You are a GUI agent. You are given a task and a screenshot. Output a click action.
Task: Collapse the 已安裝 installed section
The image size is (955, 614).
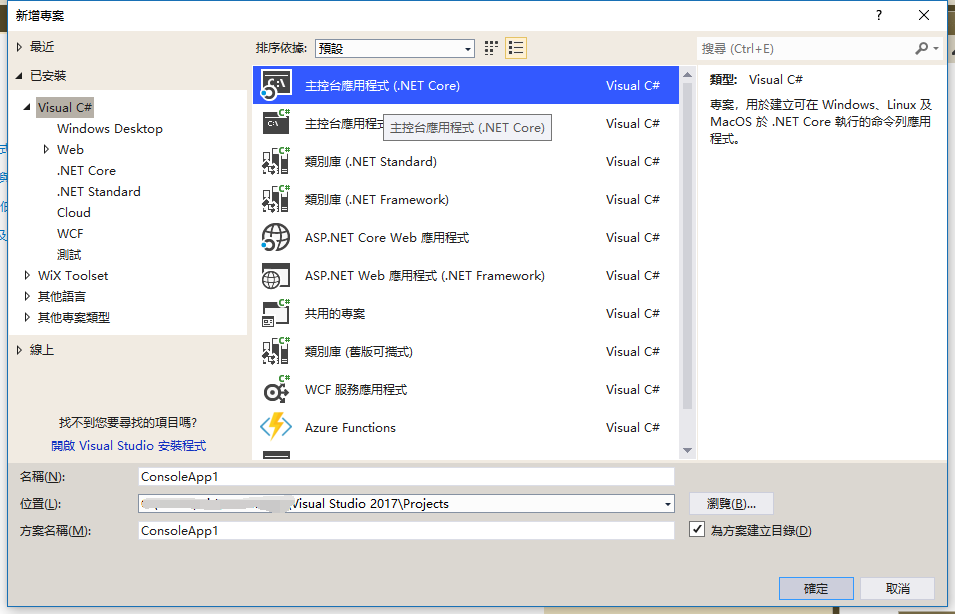18,76
